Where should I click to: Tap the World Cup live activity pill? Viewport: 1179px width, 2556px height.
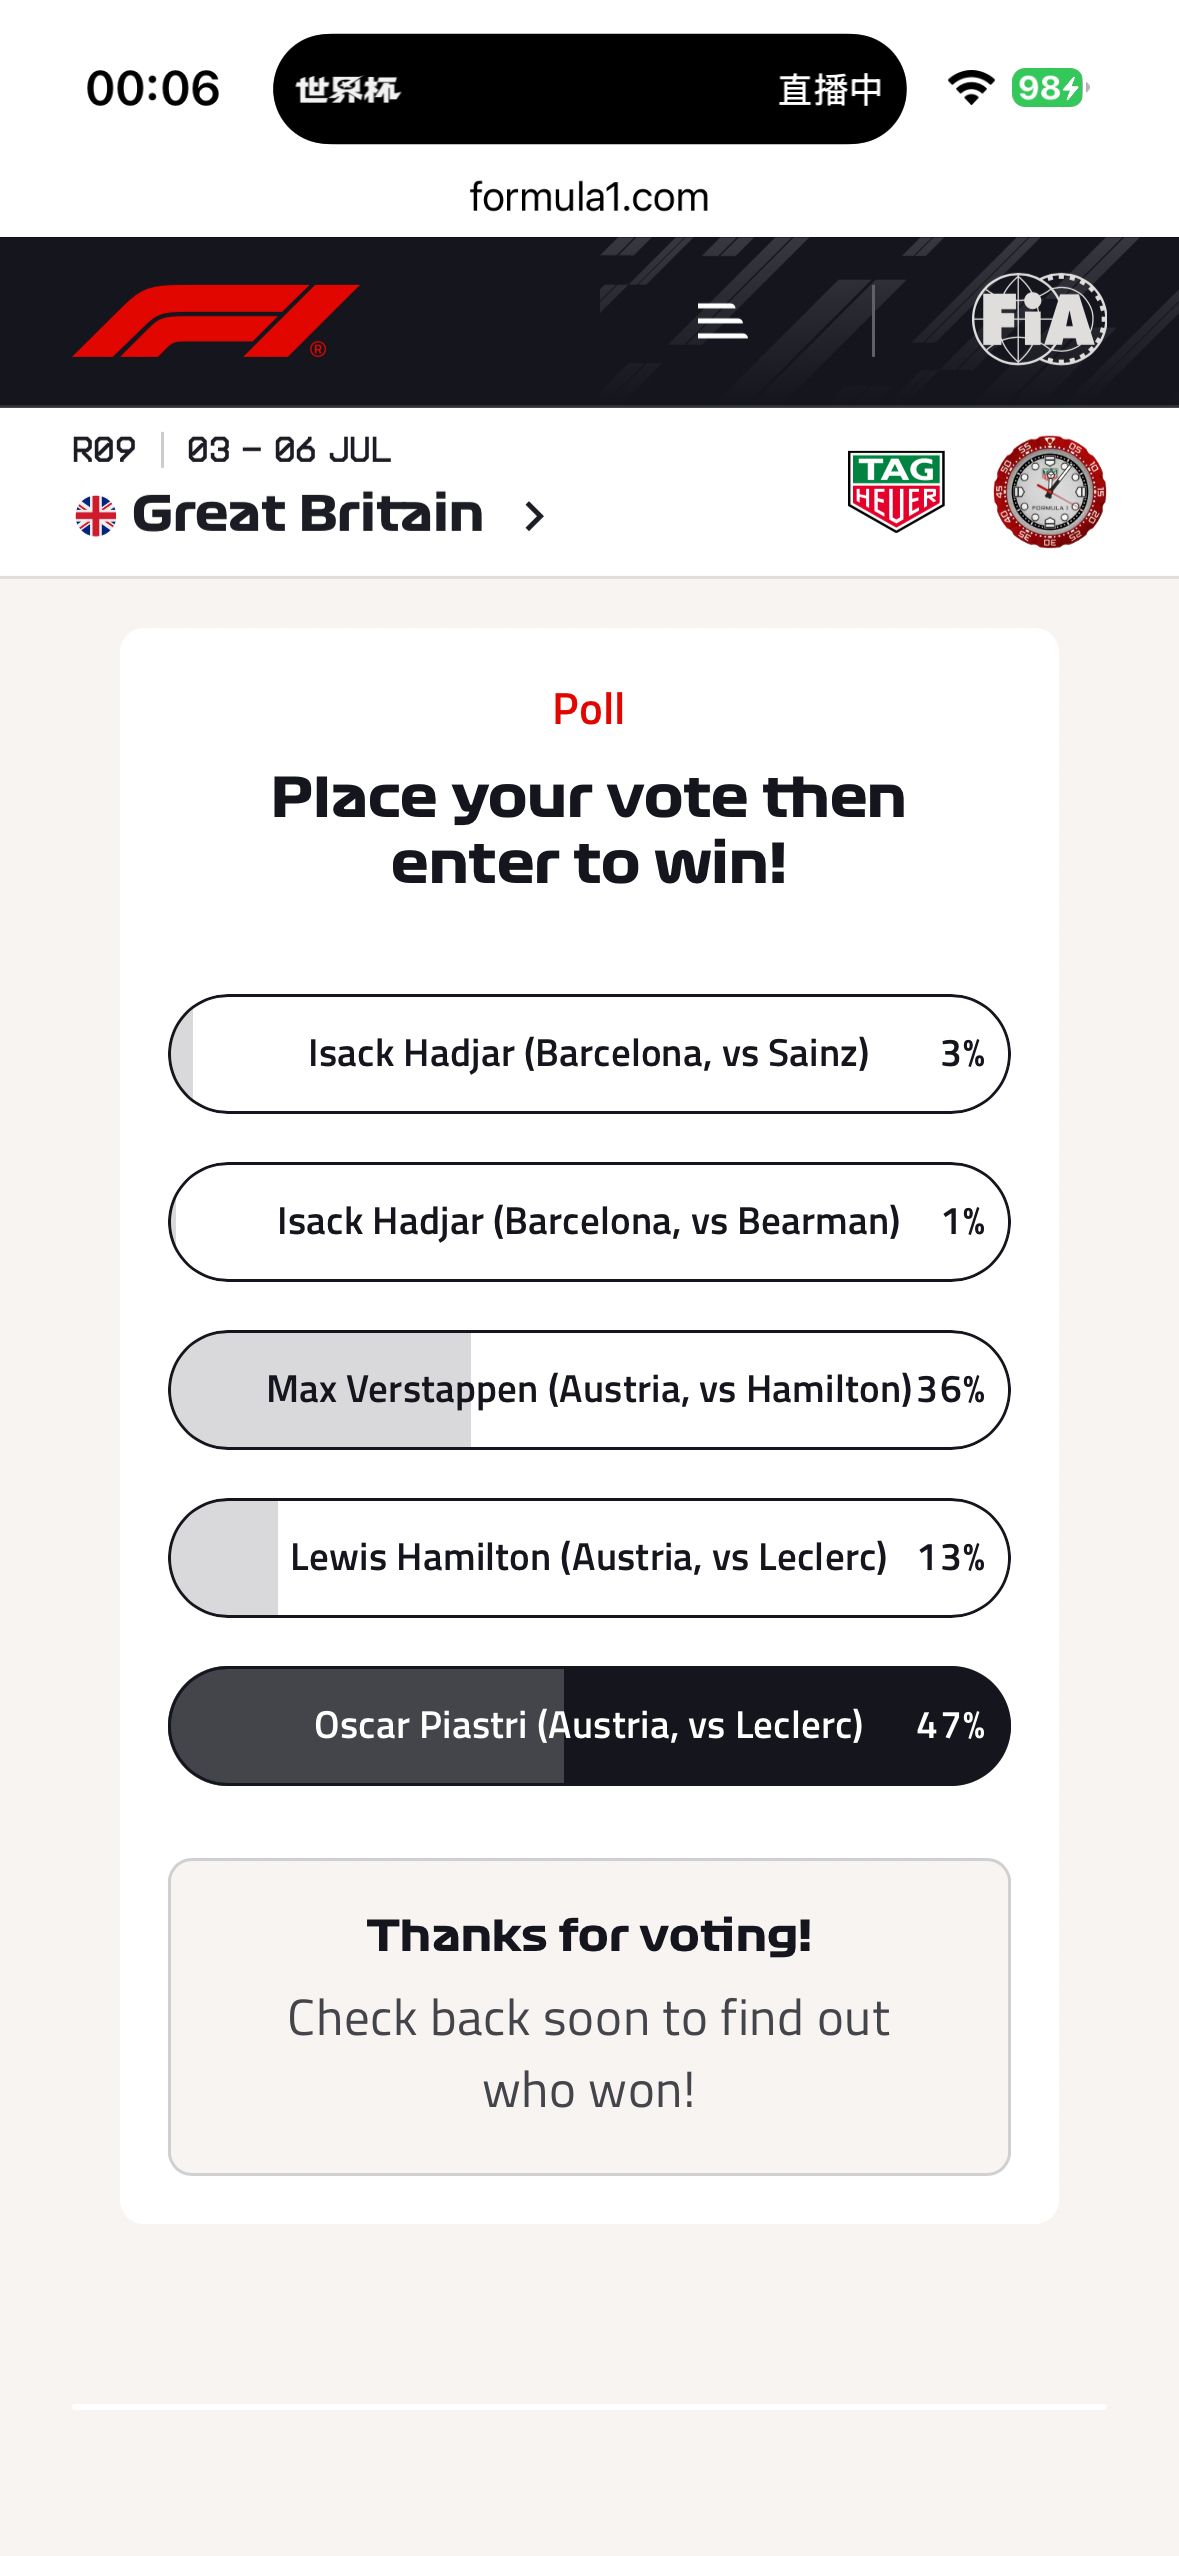click(x=589, y=89)
